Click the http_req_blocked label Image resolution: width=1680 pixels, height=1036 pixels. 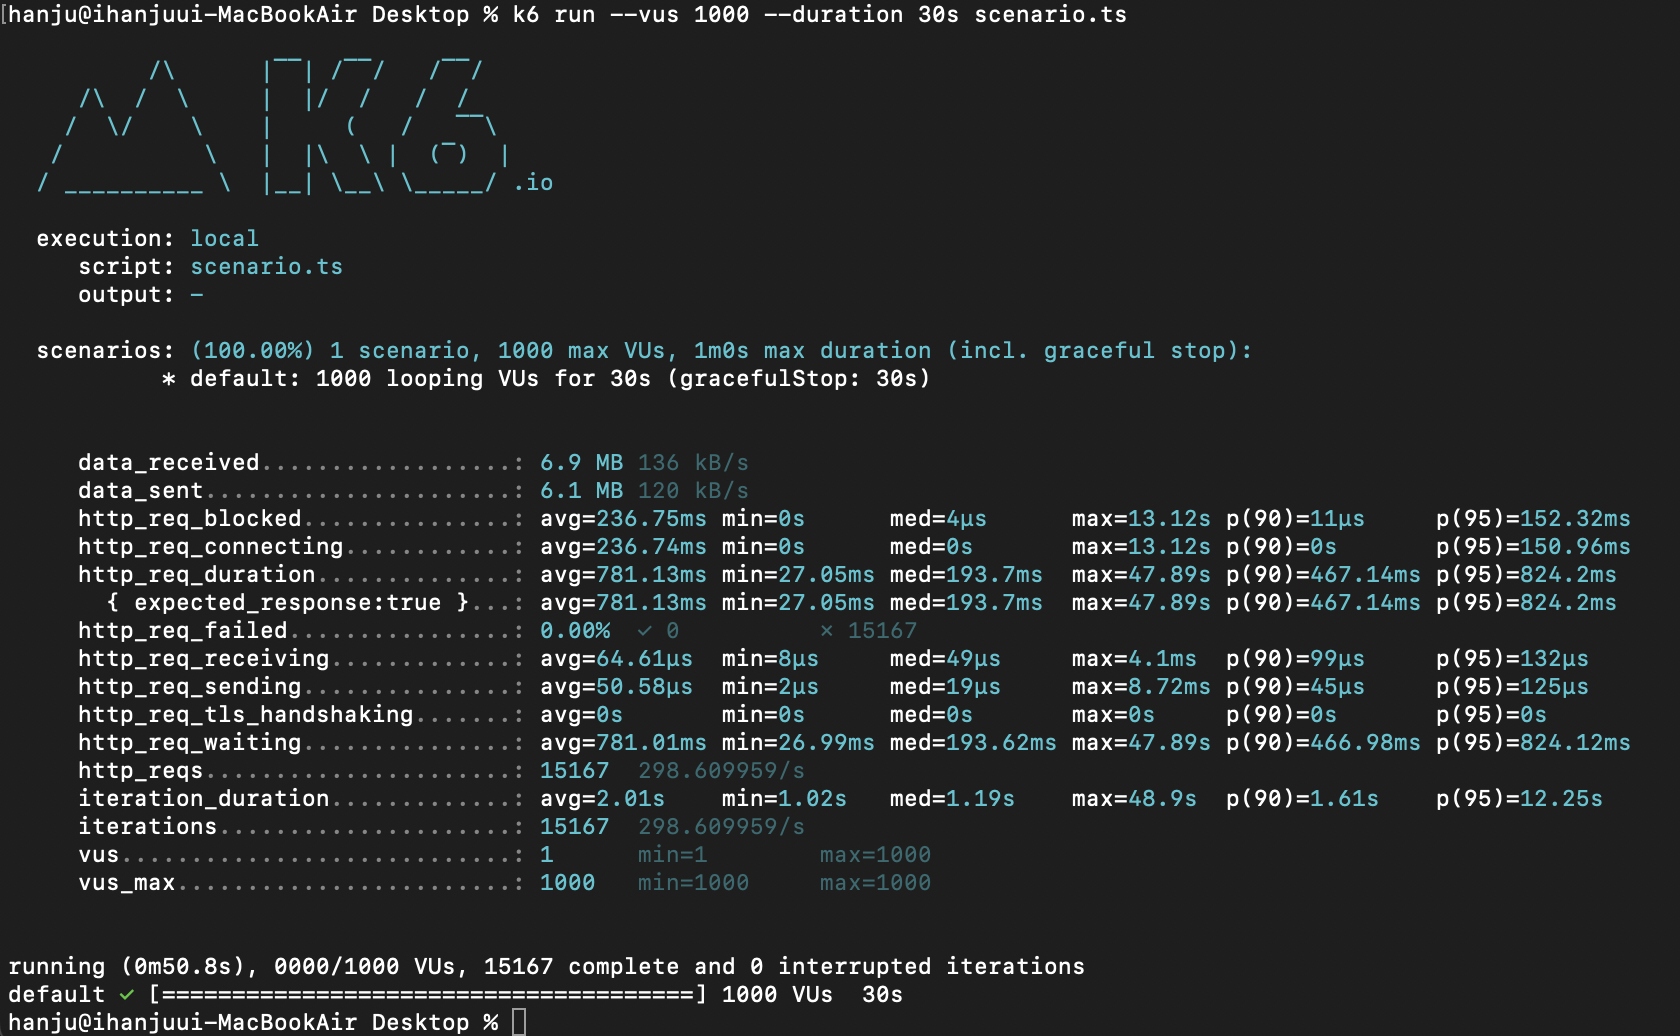190,518
